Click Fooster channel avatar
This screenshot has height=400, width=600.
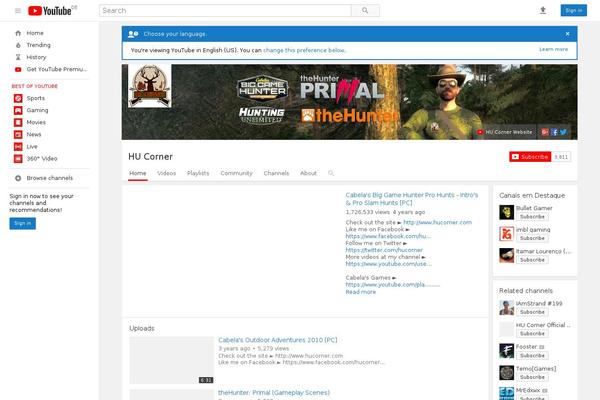(507, 351)
